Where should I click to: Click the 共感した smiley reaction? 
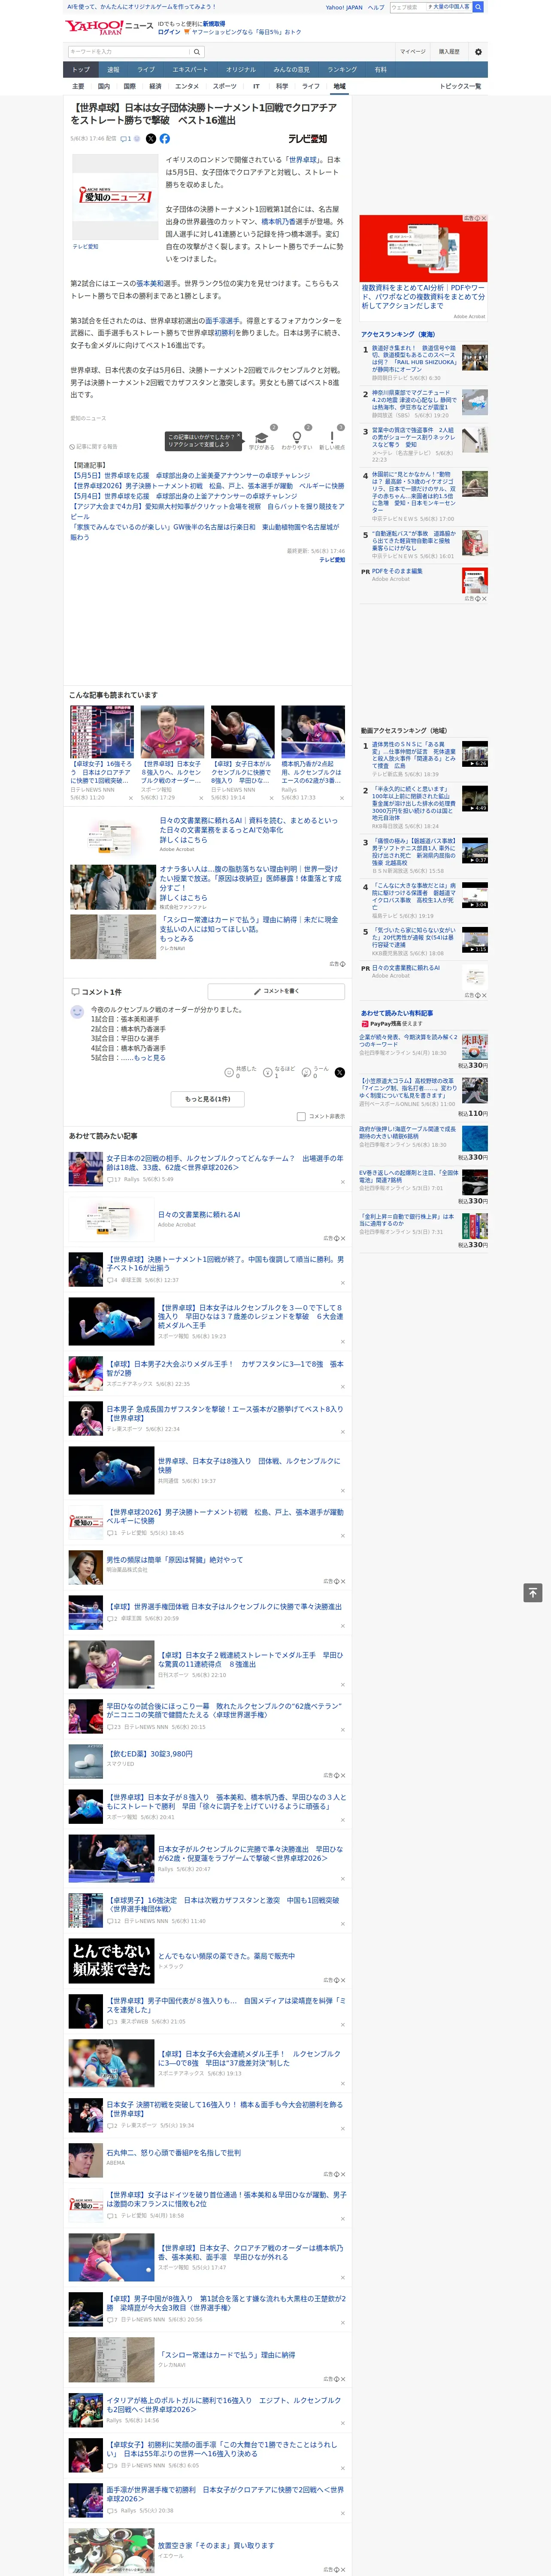229,1072
